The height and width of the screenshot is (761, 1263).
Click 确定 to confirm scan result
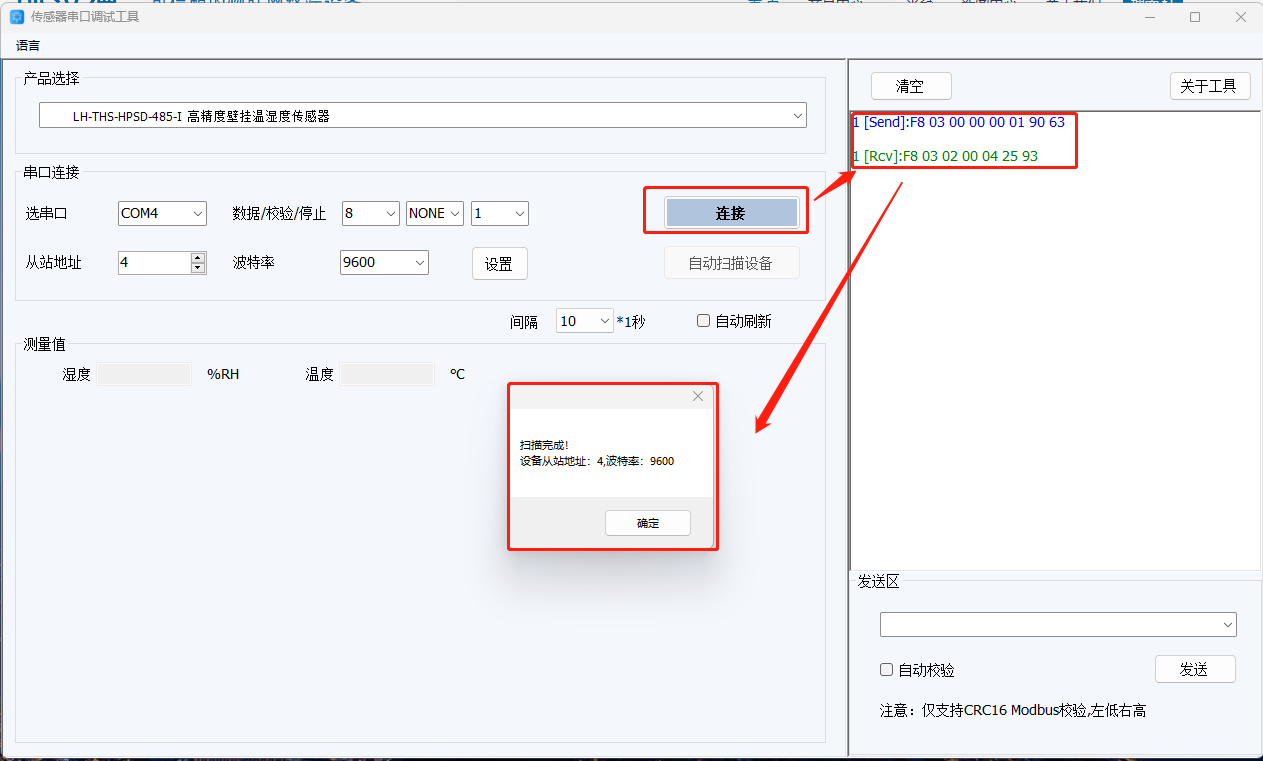point(647,523)
